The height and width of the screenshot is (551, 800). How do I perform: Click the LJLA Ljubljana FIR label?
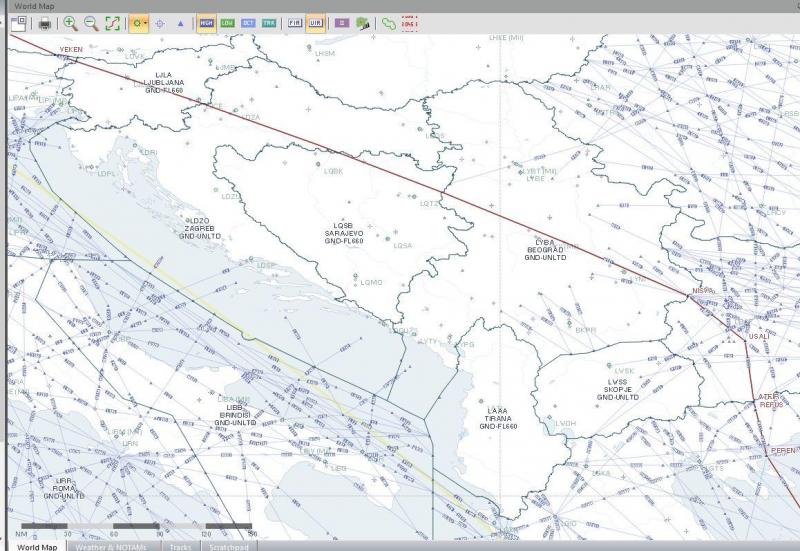pos(163,83)
